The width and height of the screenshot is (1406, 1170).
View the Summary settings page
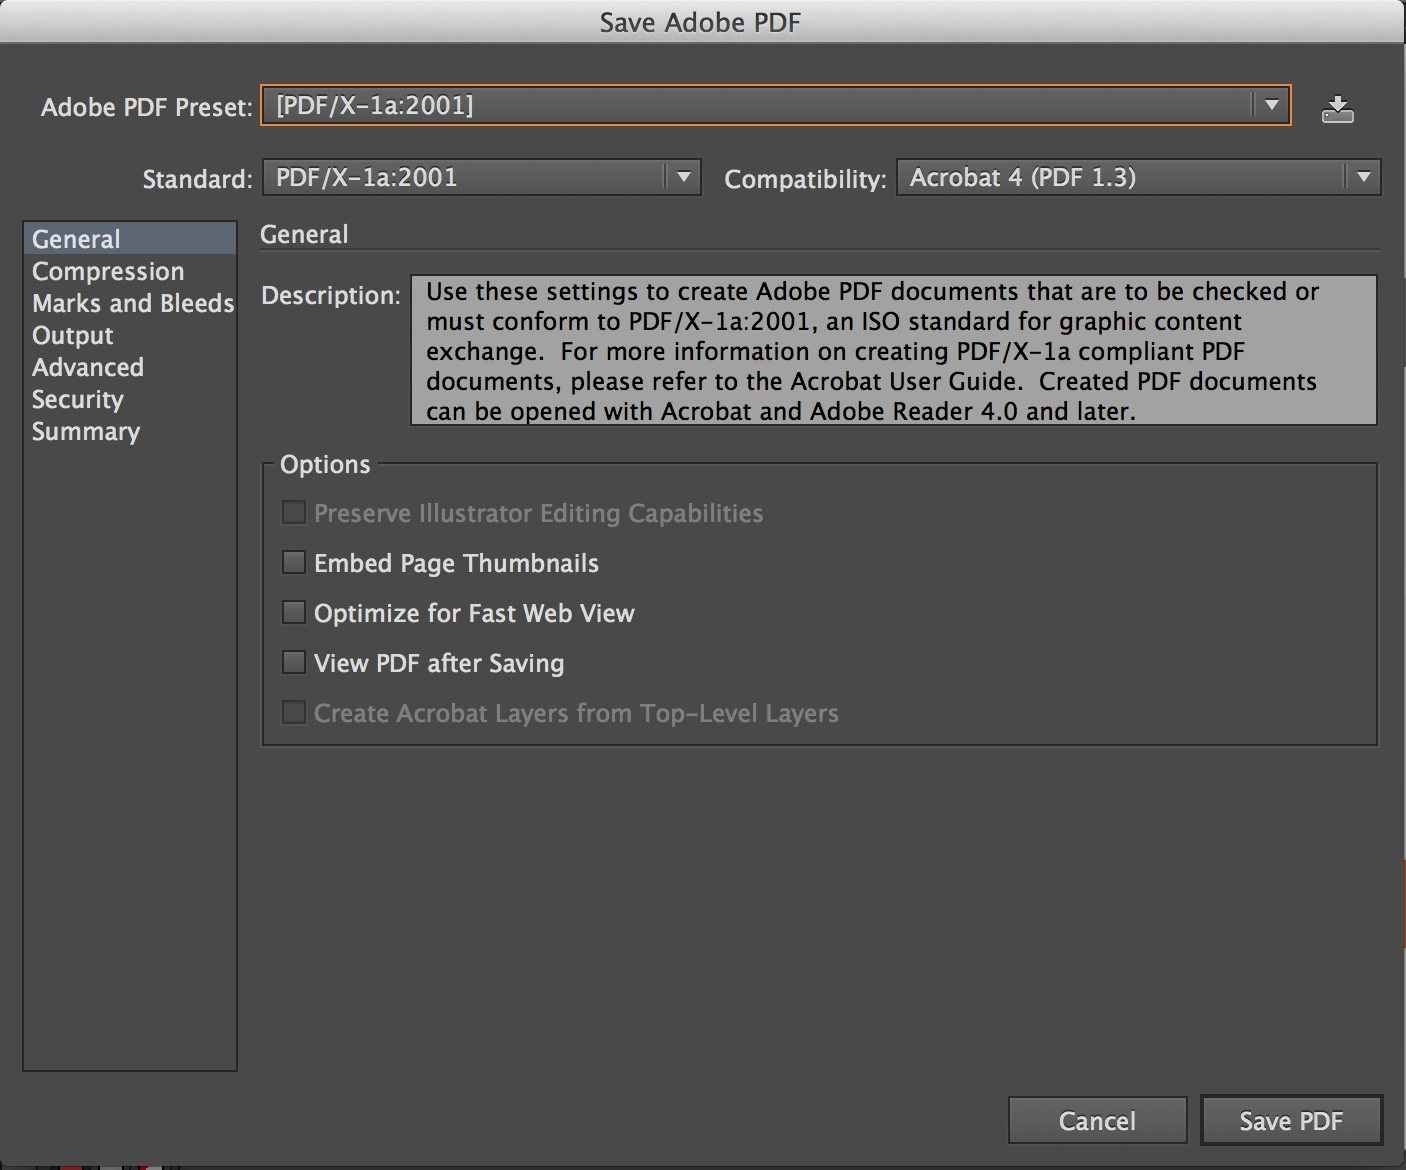click(85, 431)
